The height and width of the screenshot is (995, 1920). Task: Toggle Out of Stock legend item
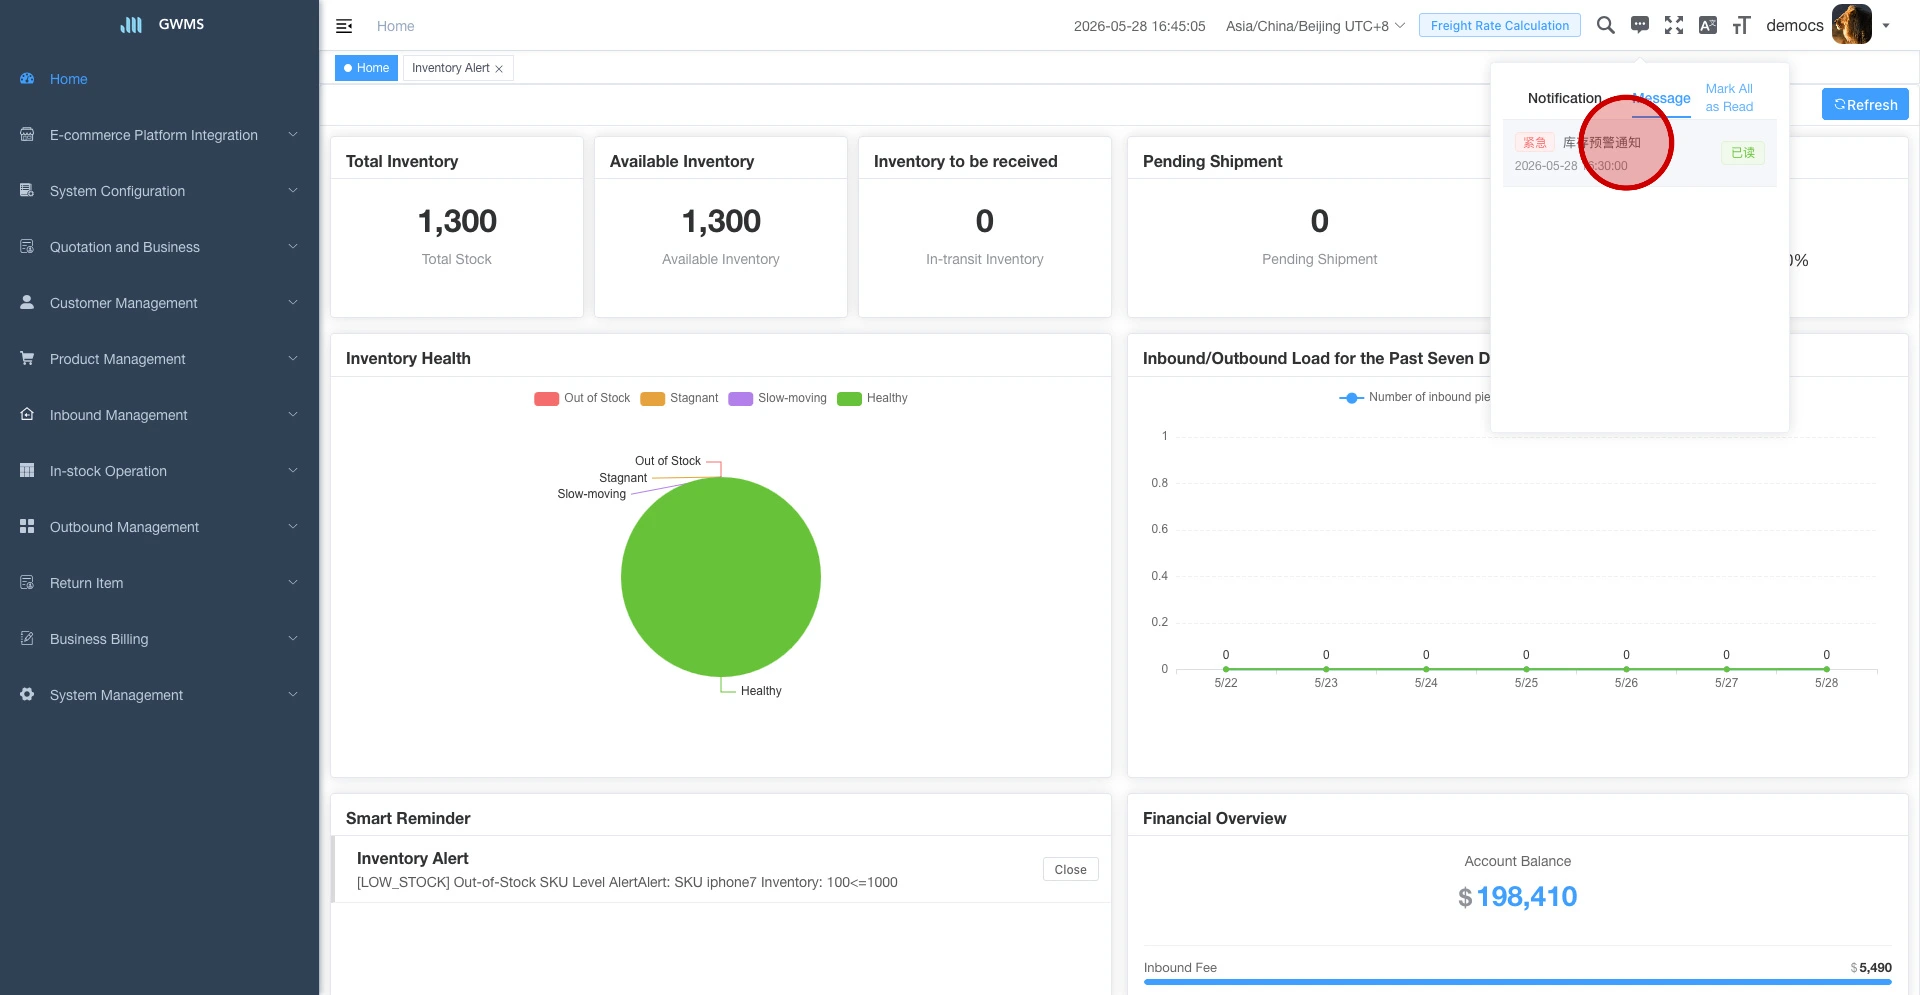click(583, 398)
